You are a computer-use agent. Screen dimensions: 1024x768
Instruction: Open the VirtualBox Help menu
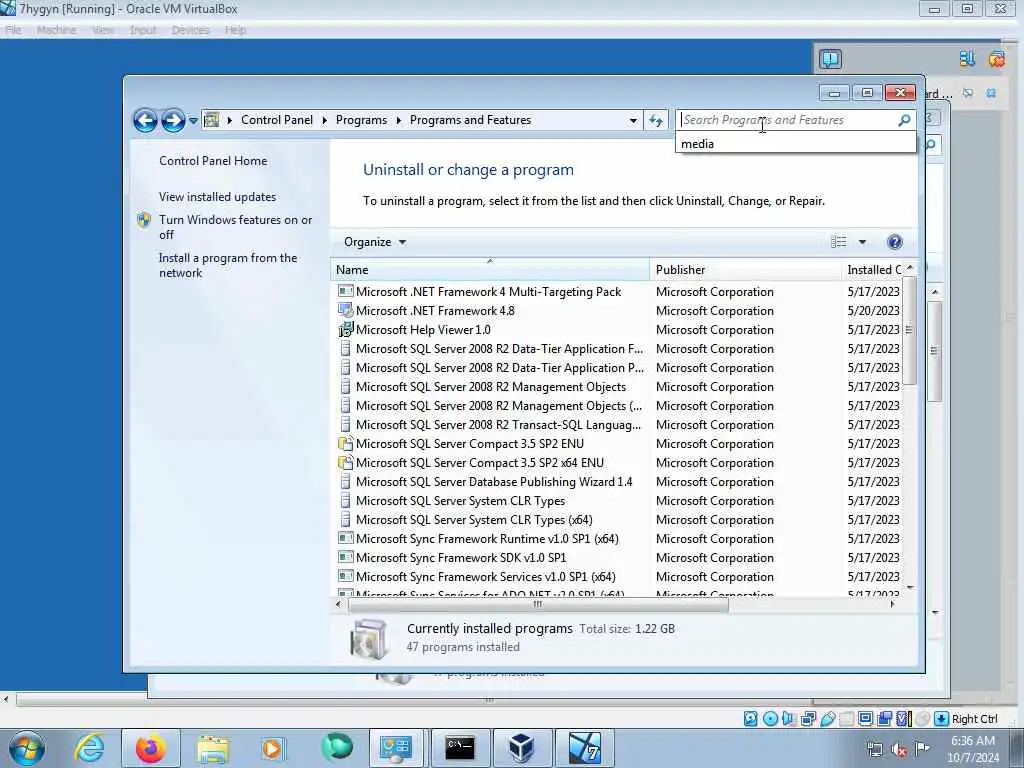[235, 30]
